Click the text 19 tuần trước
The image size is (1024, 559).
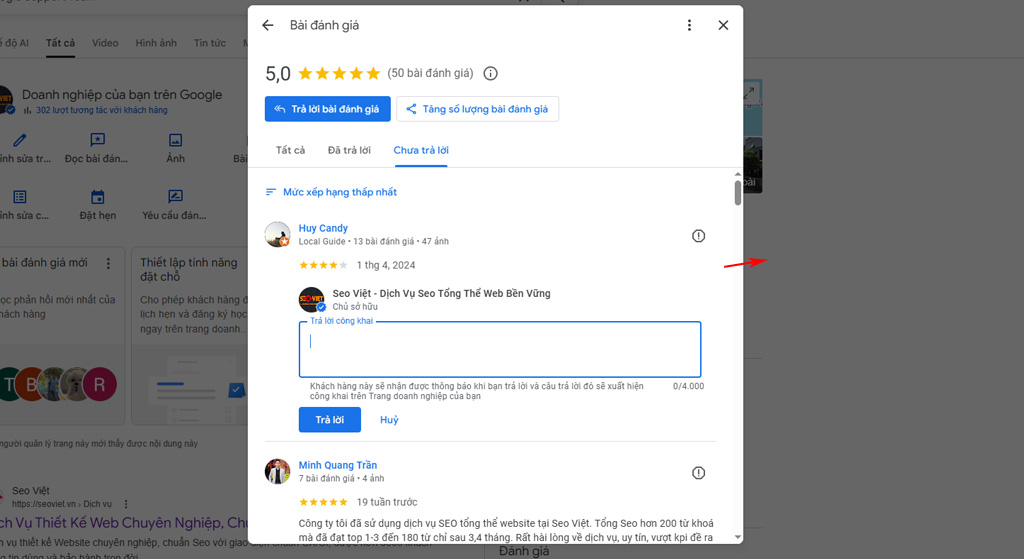point(387,502)
